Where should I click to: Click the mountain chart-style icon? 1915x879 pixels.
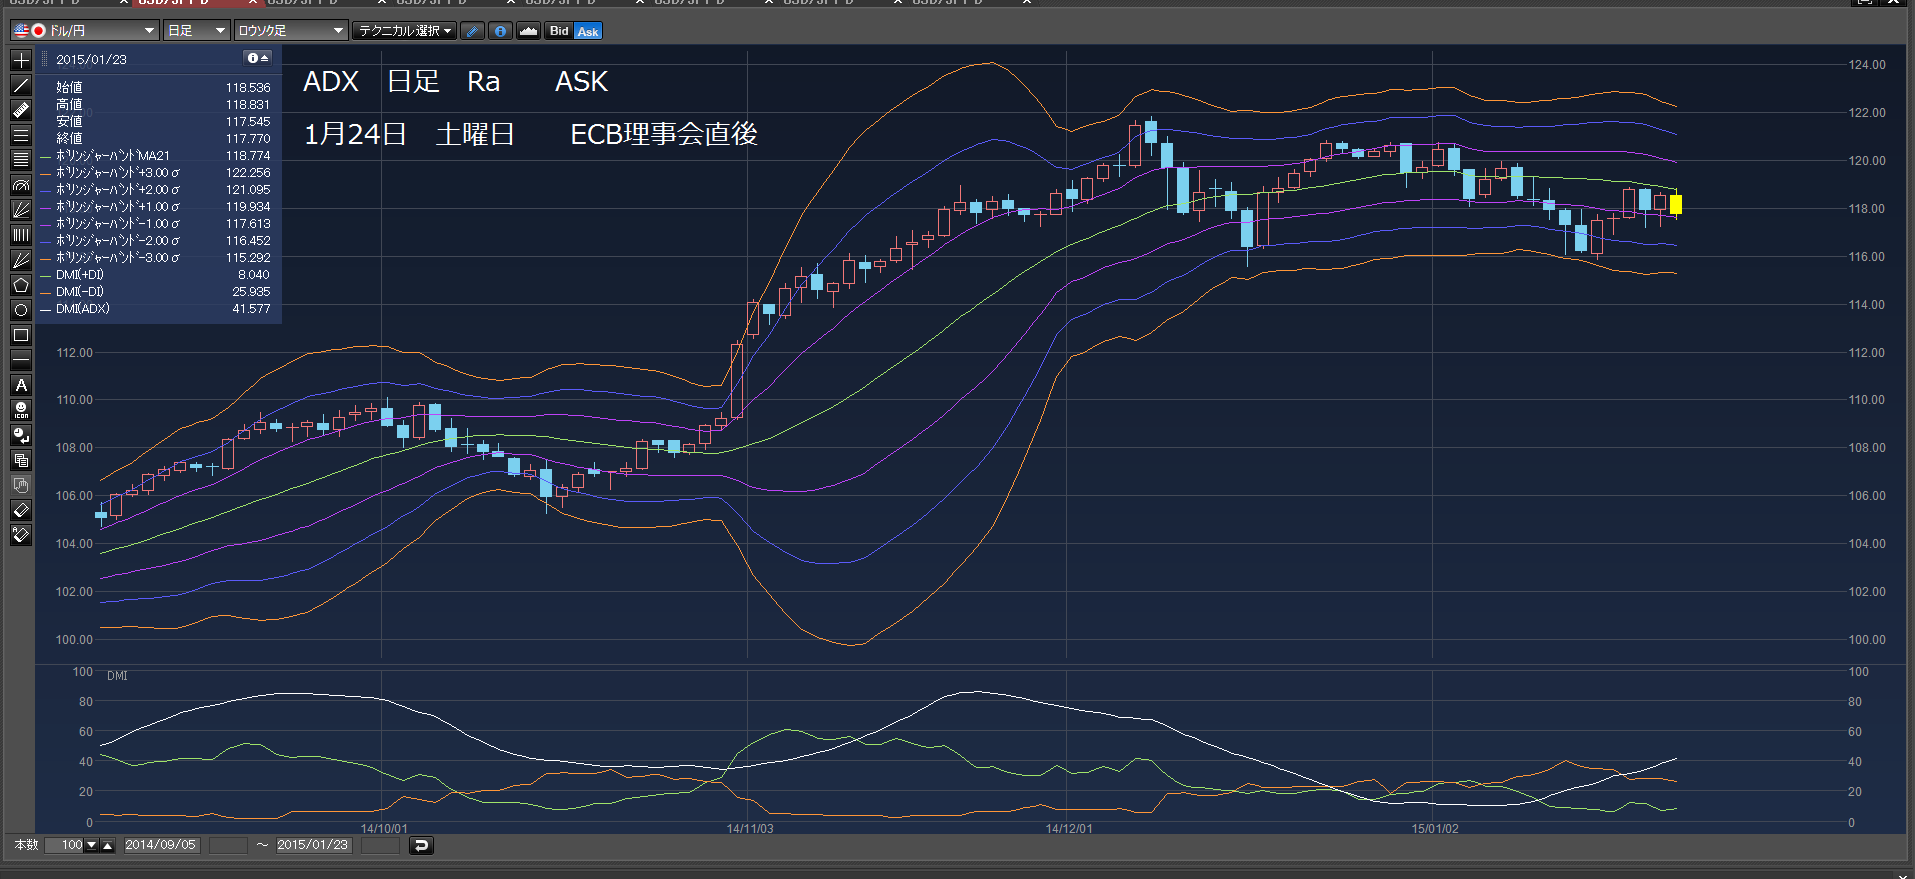[x=528, y=31]
